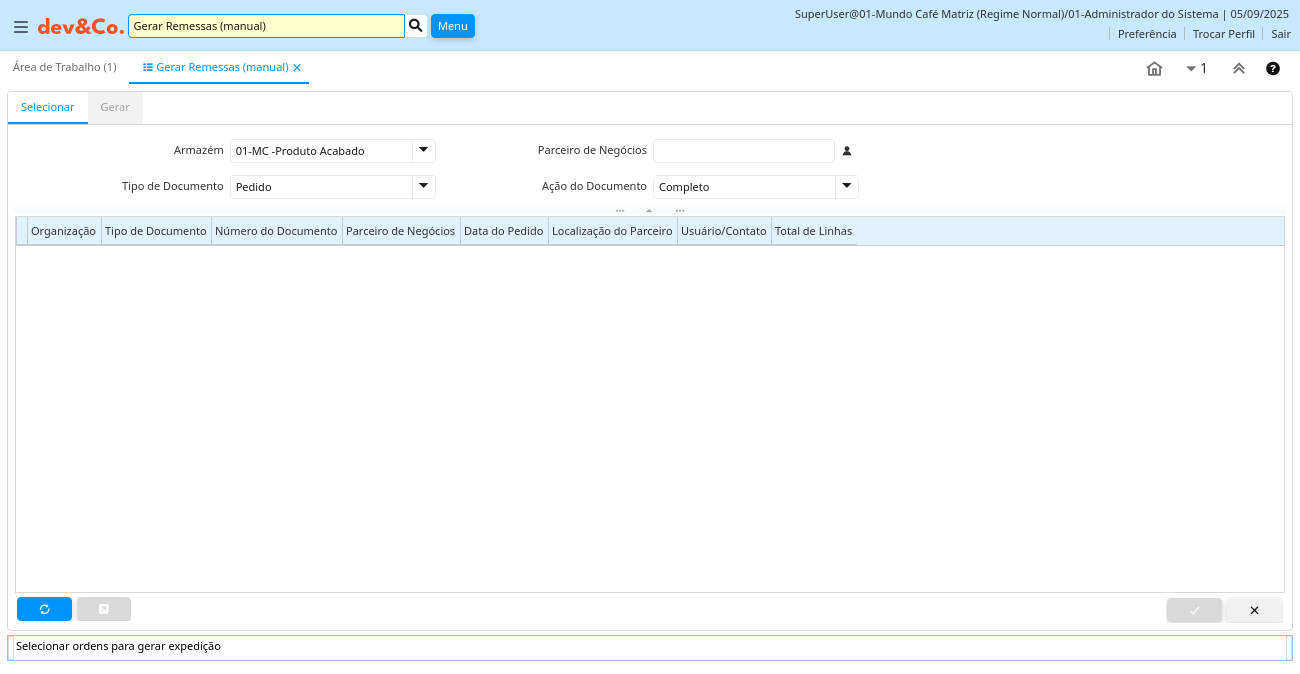Click the blue Menu button
This screenshot has height=674, width=1300.
(452, 26)
